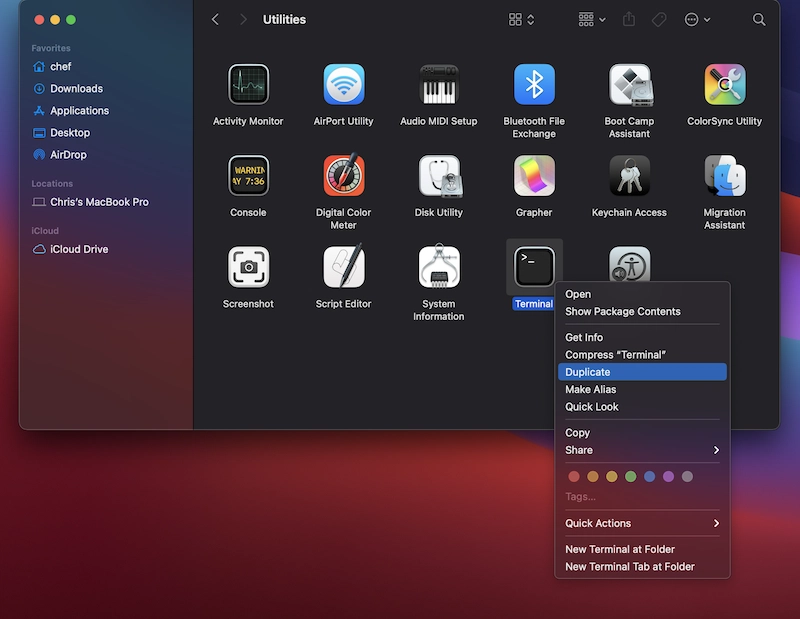Screen dimensions: 800x619
Task: Select the VoiceOver Utility accessibility icon
Action: click(x=629, y=264)
